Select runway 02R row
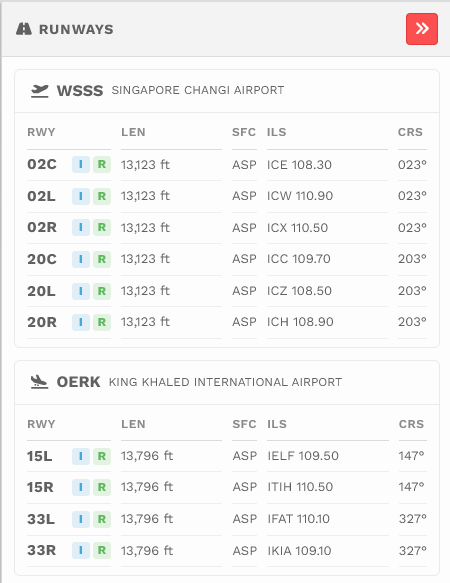The height and width of the screenshot is (583, 450). coord(227,228)
